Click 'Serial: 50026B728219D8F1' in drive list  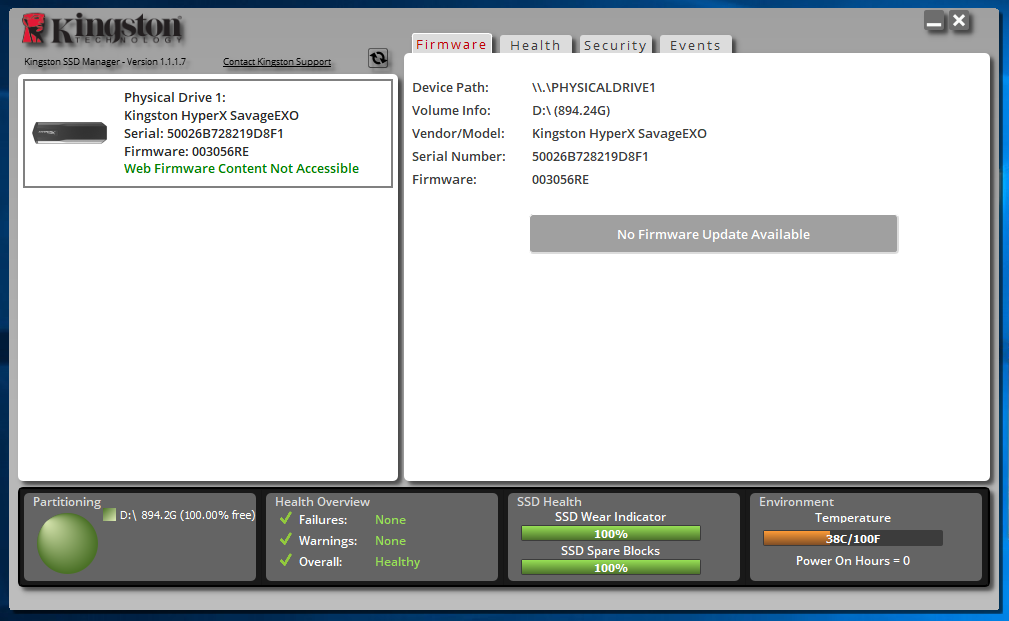click(x=203, y=133)
